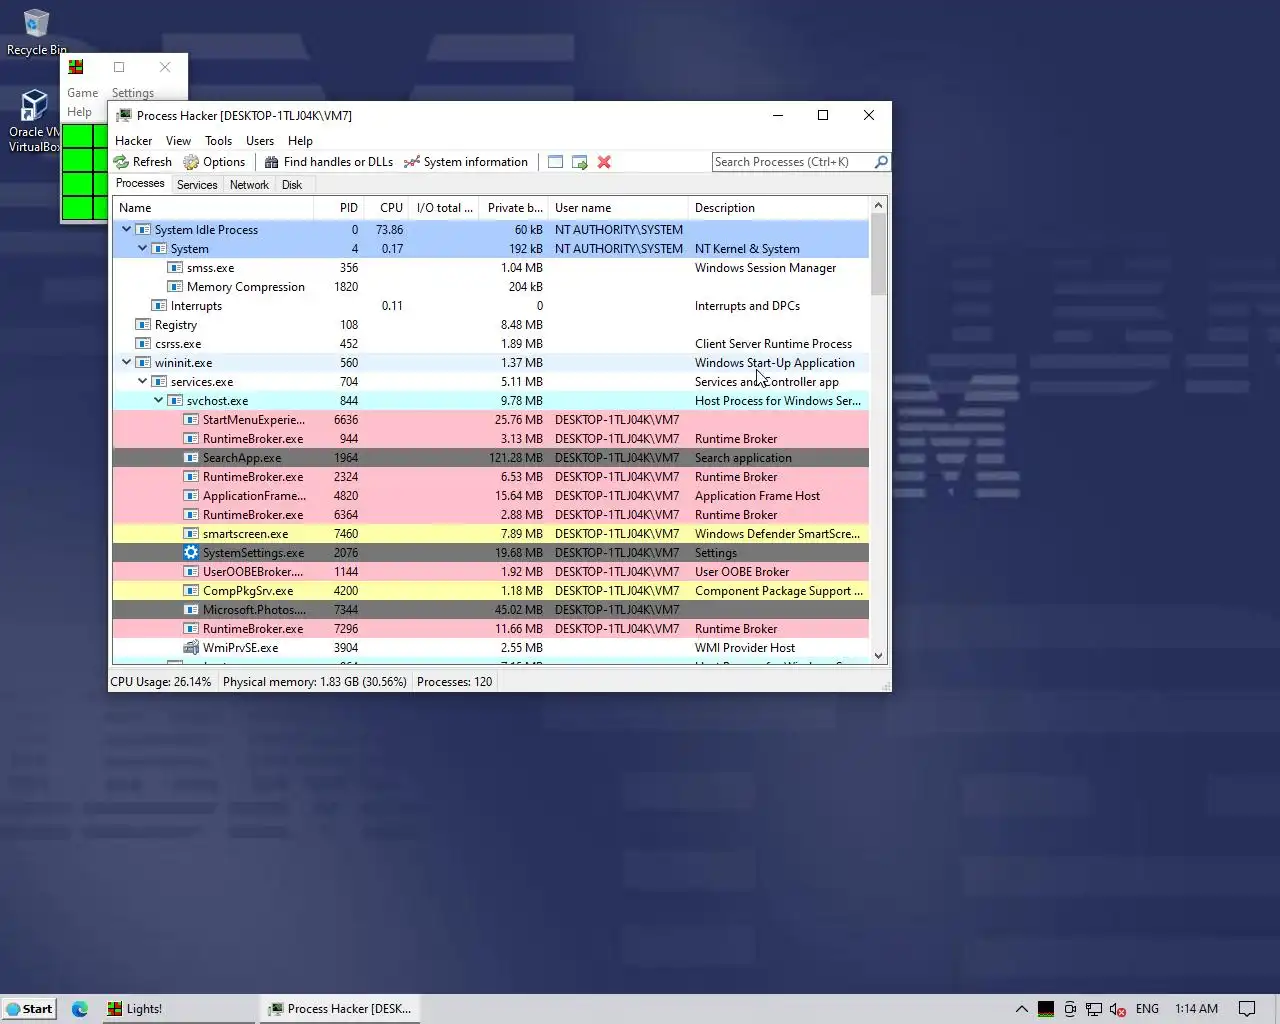This screenshot has height=1024, width=1280.
Task: Open System information graph window
Action: click(x=466, y=162)
